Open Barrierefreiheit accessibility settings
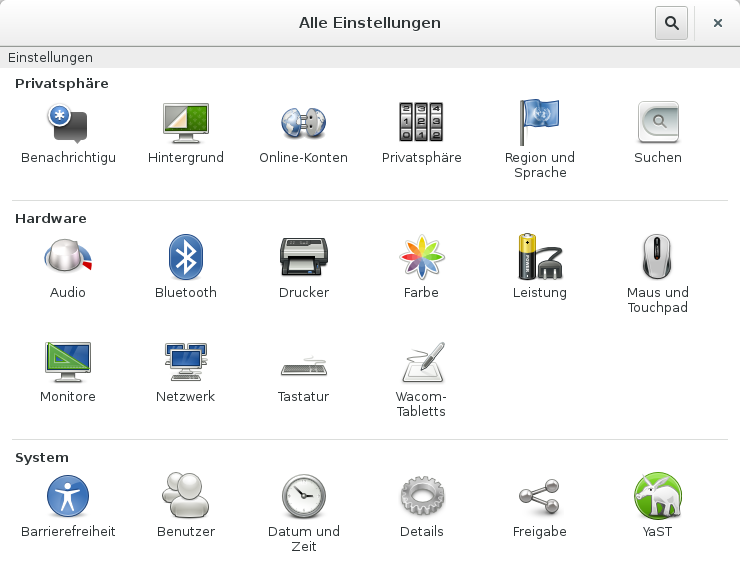 tap(68, 497)
